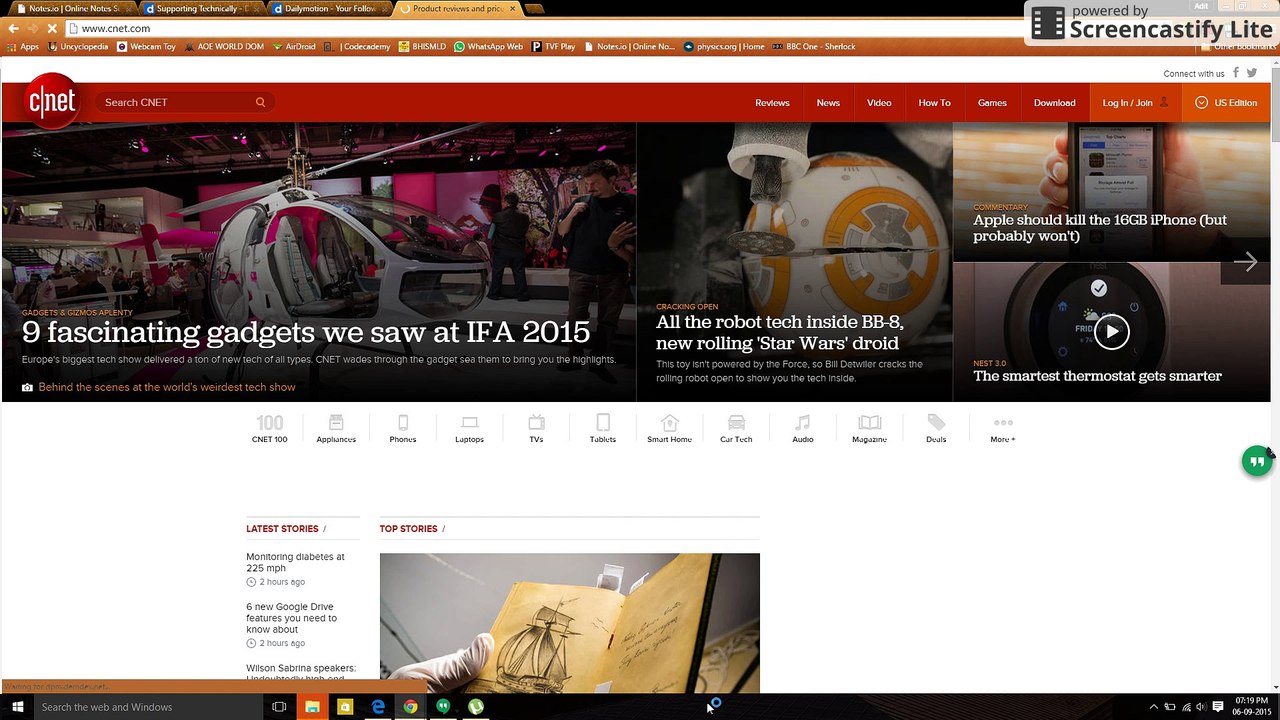
Task: Open the BBC One - Sherlock bookmark
Action: point(813,47)
